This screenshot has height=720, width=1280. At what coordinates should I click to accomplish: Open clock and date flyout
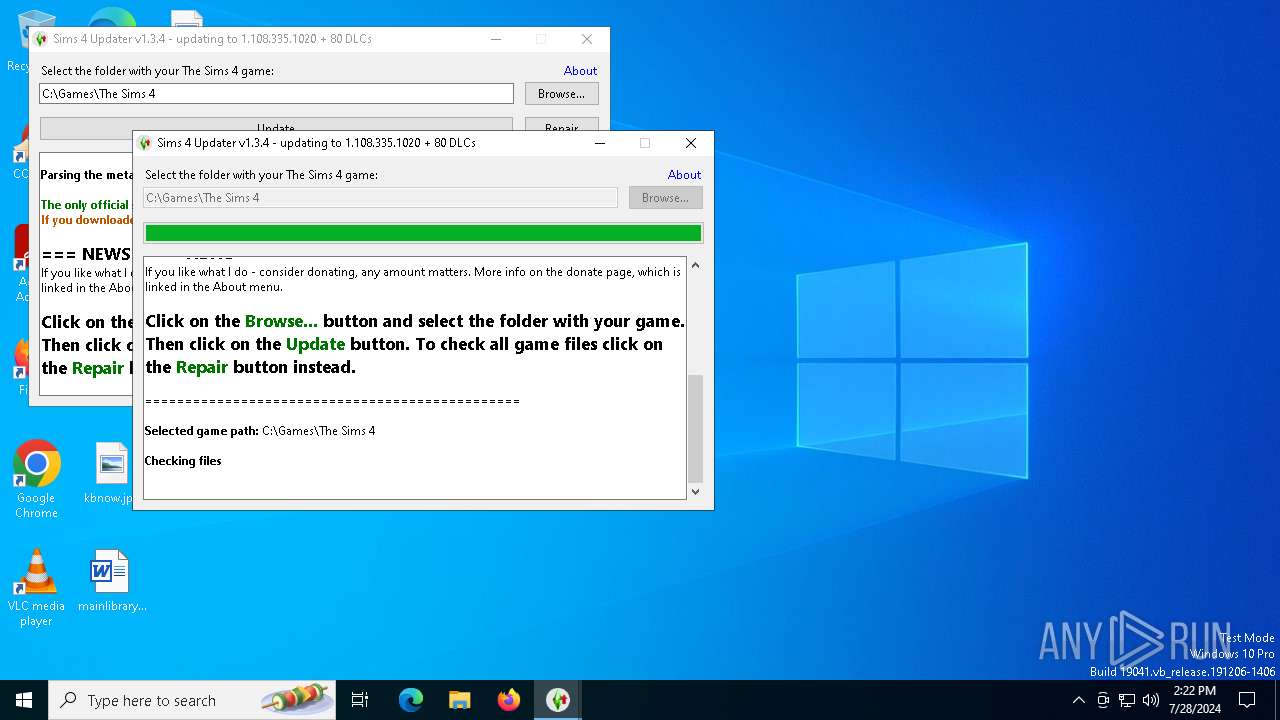click(1194, 700)
